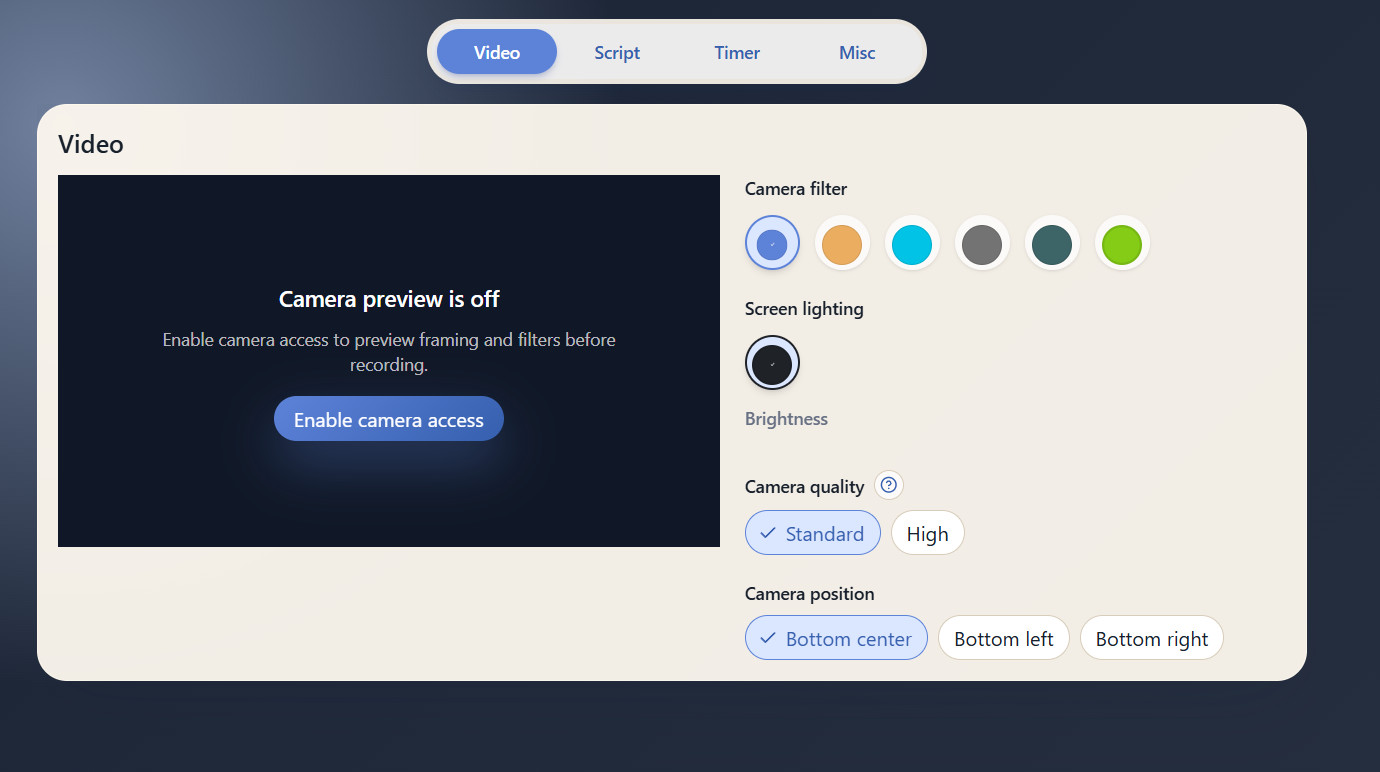Pick the cyan camera filter swatch
Image resolution: width=1380 pixels, height=772 pixels.
coord(912,243)
